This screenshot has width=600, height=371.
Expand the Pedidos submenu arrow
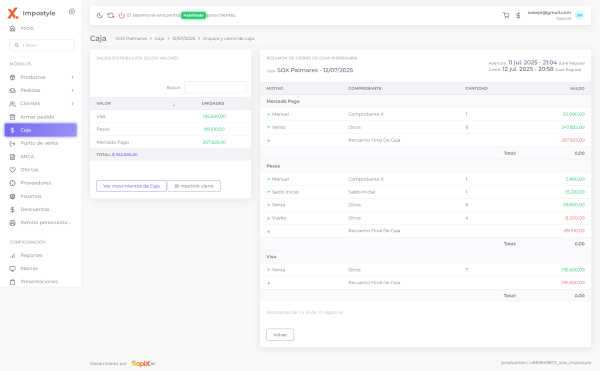(72, 90)
